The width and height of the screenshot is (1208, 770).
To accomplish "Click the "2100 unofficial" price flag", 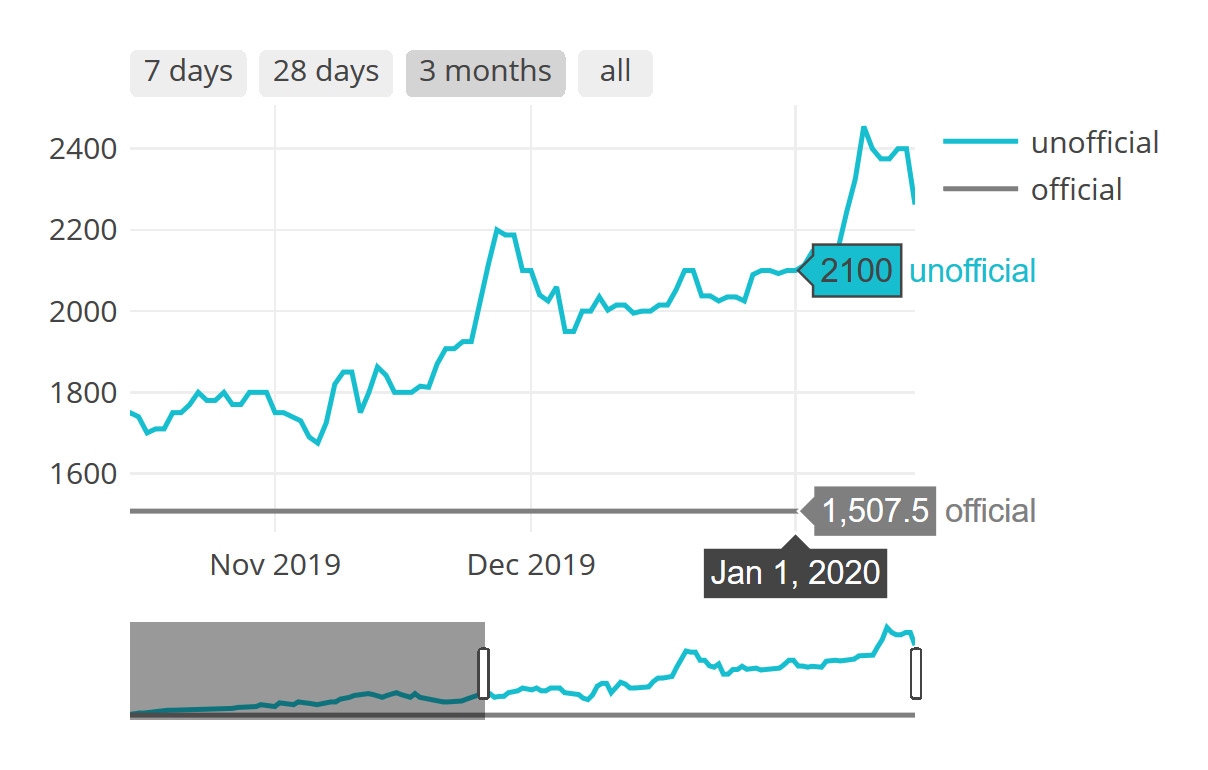I will pos(858,270).
